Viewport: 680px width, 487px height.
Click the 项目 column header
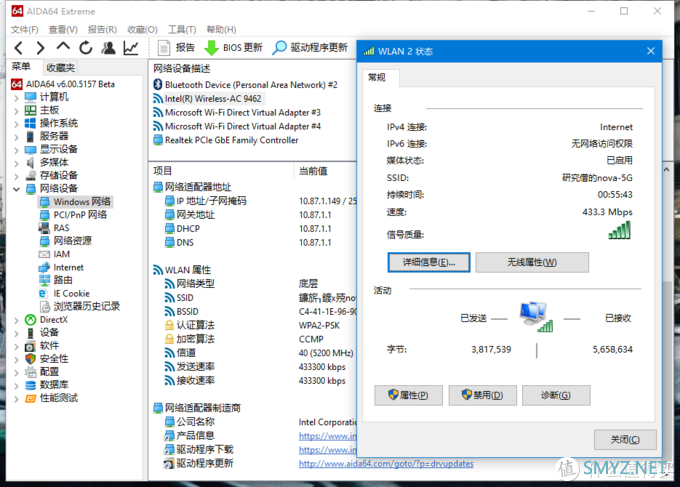point(222,171)
